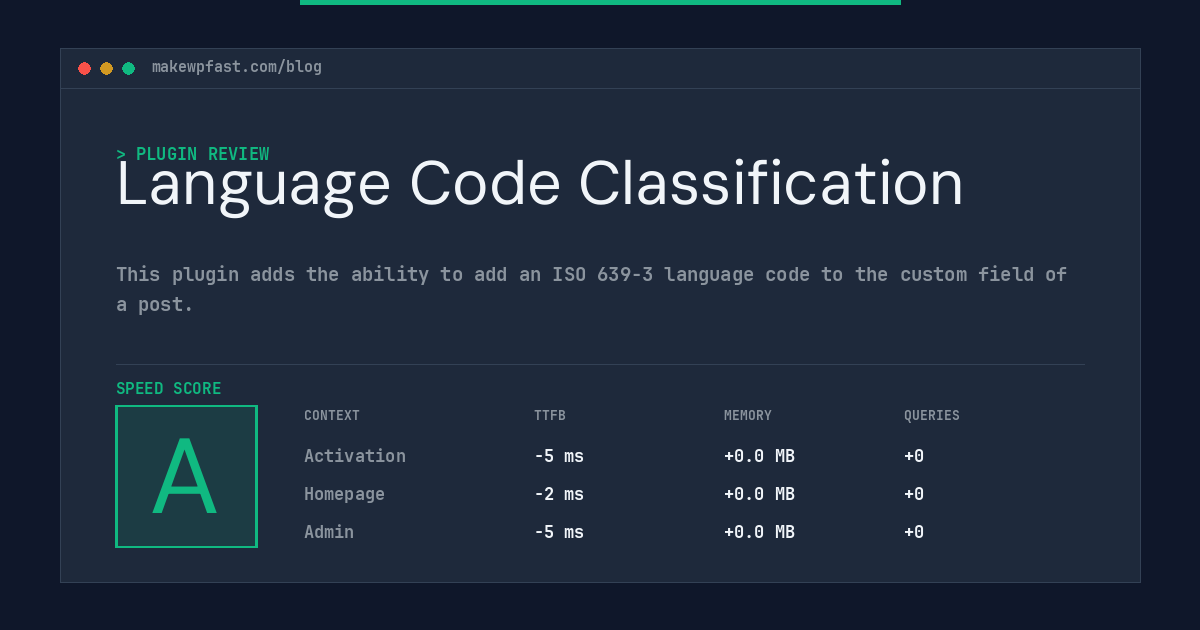Select the Homepage row label
The height and width of the screenshot is (630, 1200).
tap(344, 494)
